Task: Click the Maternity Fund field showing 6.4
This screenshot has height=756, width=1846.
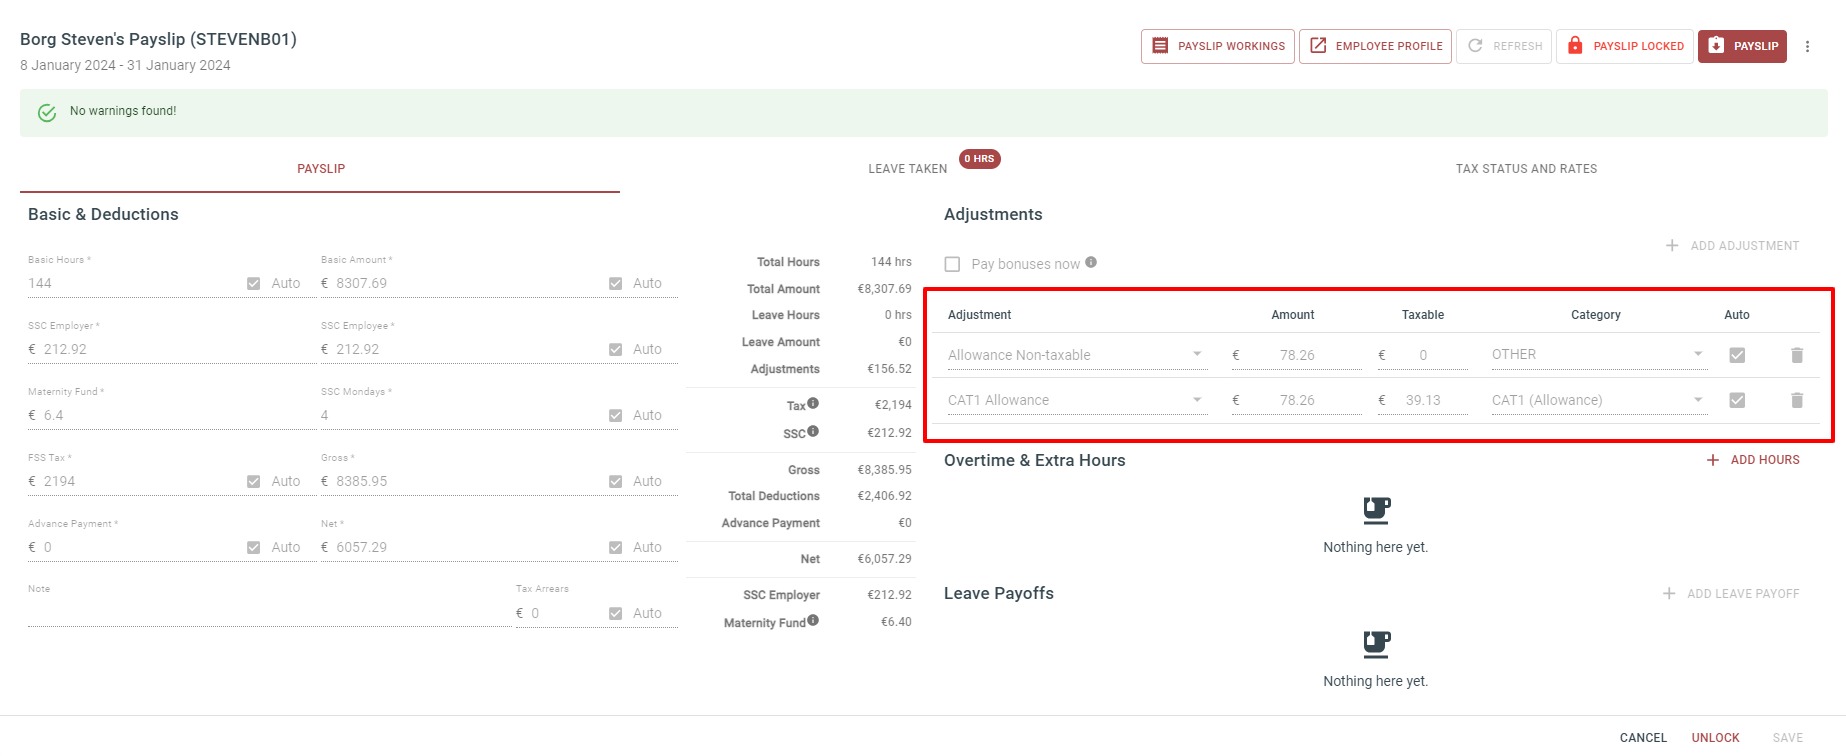Action: click(x=170, y=416)
